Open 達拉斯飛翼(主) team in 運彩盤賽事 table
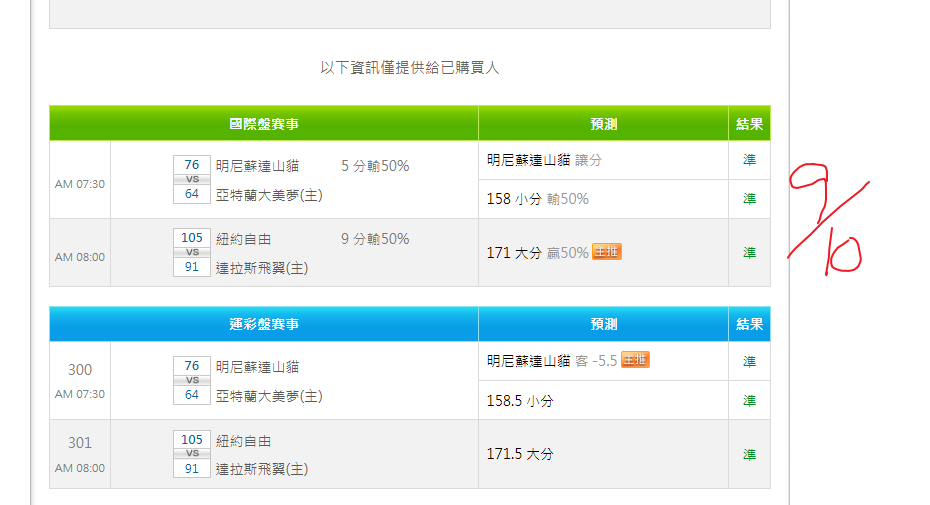 pyautogui.click(x=261, y=469)
